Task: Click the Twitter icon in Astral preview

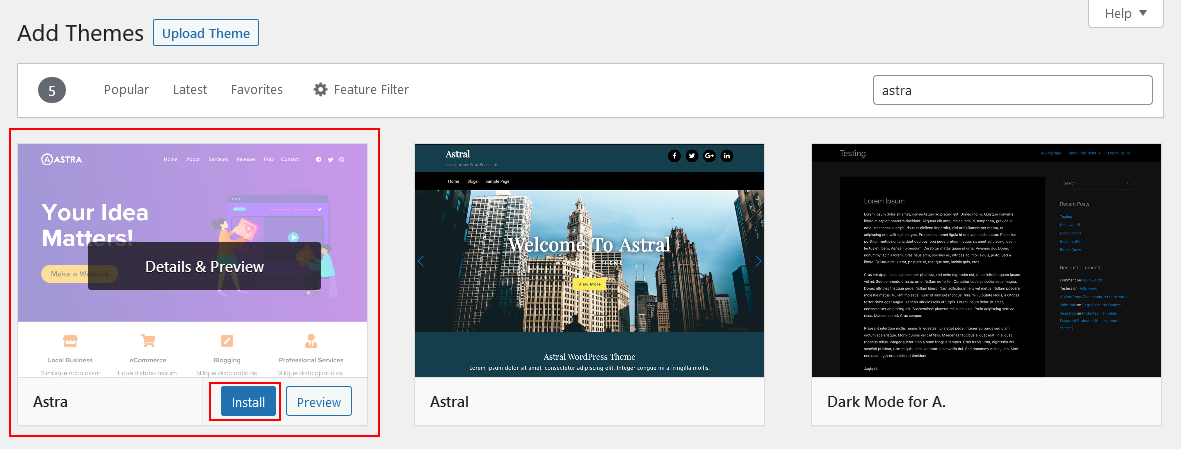Action: coord(691,156)
